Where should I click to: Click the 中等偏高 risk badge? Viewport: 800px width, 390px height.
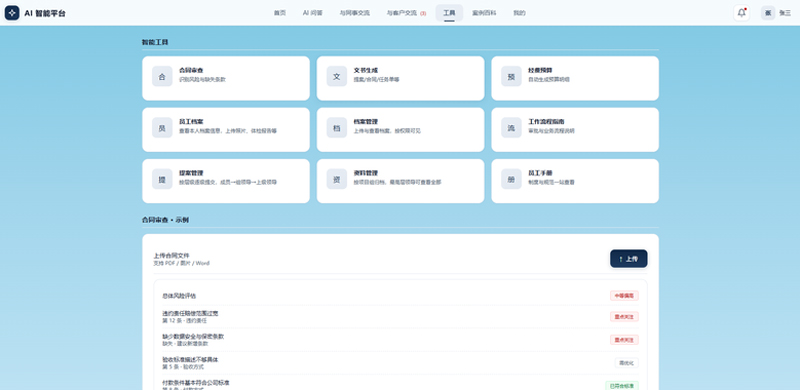click(x=624, y=296)
